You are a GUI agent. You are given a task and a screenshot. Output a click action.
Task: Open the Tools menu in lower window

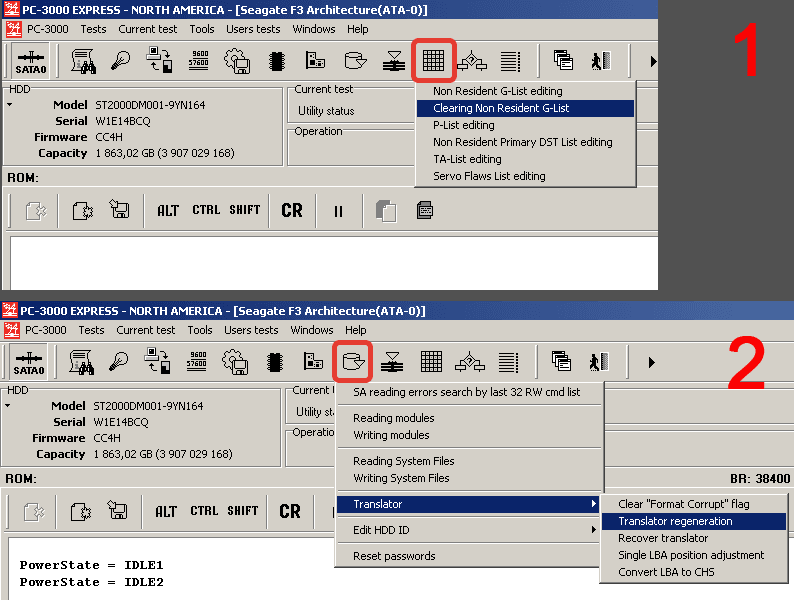tap(200, 330)
